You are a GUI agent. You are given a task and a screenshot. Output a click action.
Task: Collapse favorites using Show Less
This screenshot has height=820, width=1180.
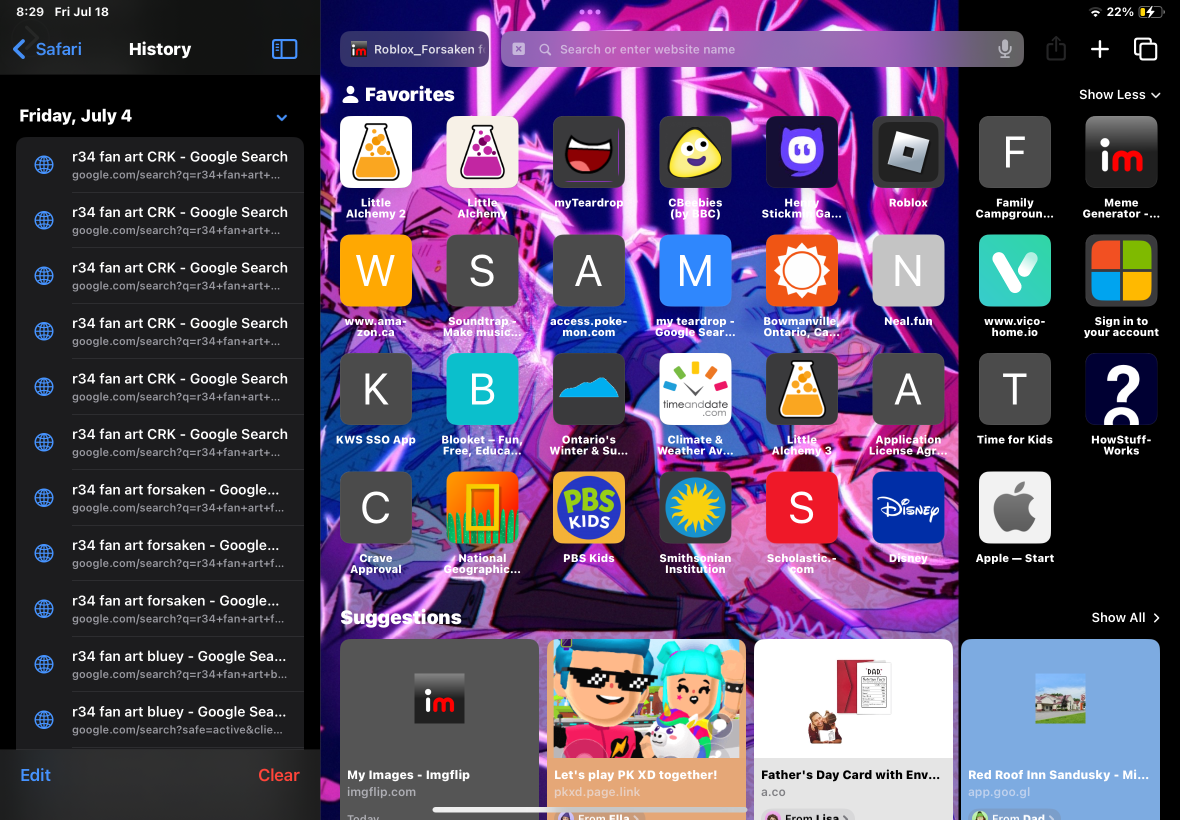[1119, 95]
